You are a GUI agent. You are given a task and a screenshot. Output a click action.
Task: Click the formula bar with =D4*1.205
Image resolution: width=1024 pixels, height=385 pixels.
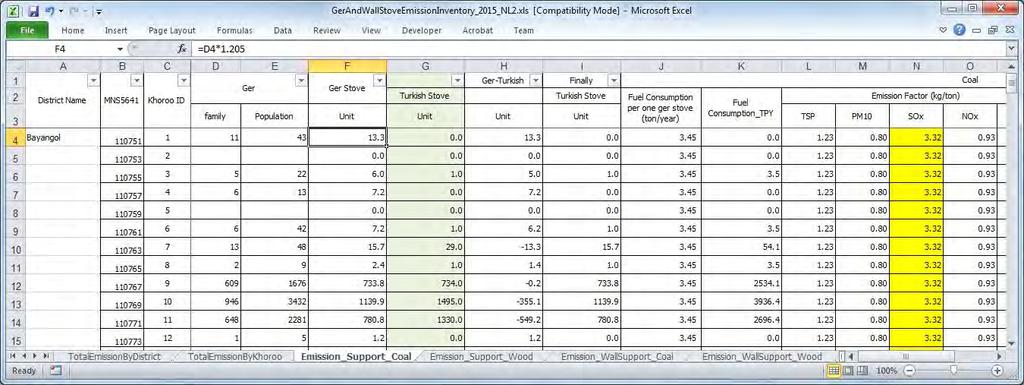(x=598, y=49)
